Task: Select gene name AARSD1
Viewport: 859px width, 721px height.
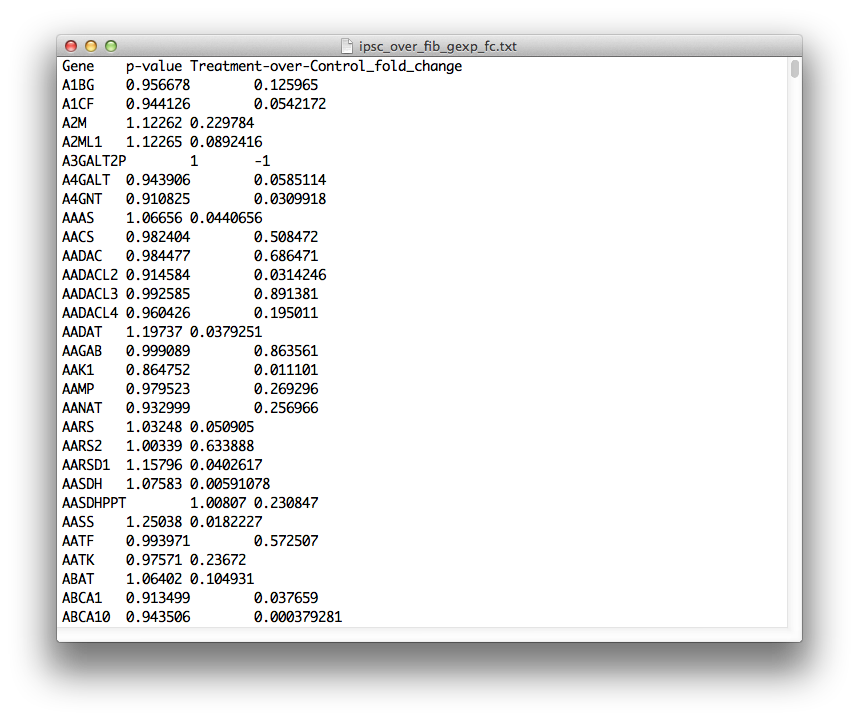Action: click(86, 465)
